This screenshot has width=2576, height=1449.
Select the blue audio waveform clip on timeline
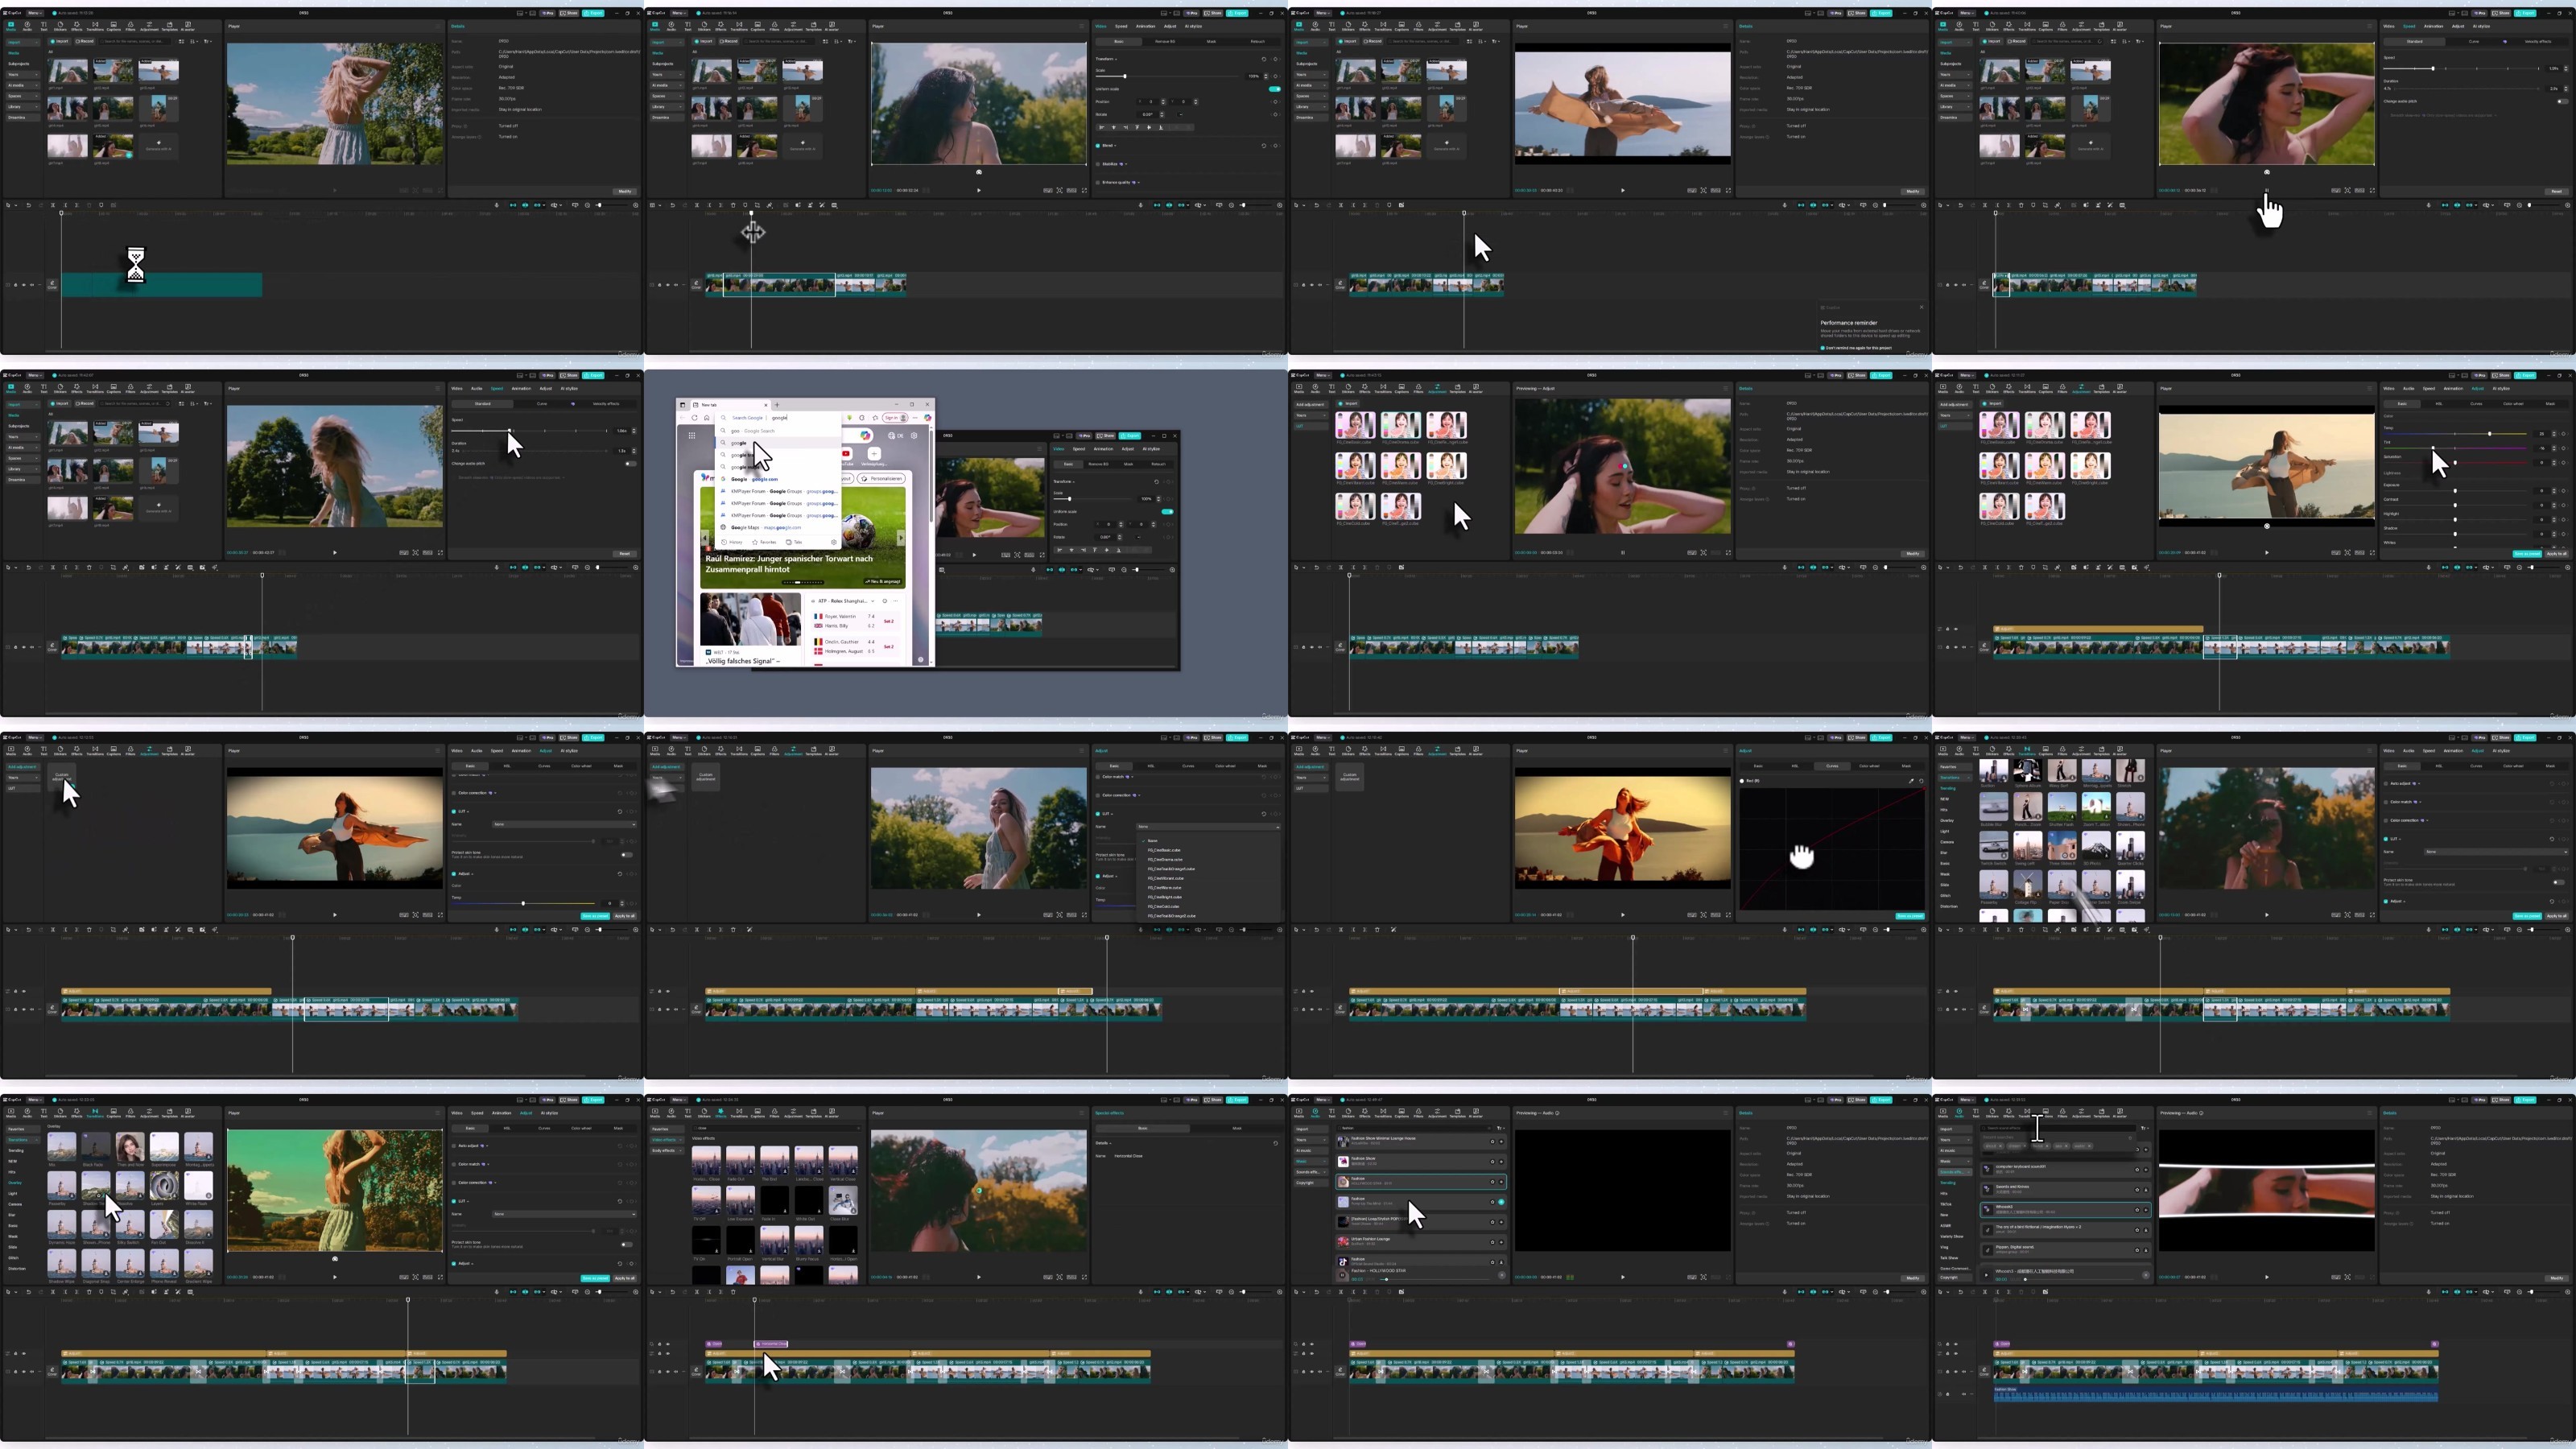[2215, 1396]
